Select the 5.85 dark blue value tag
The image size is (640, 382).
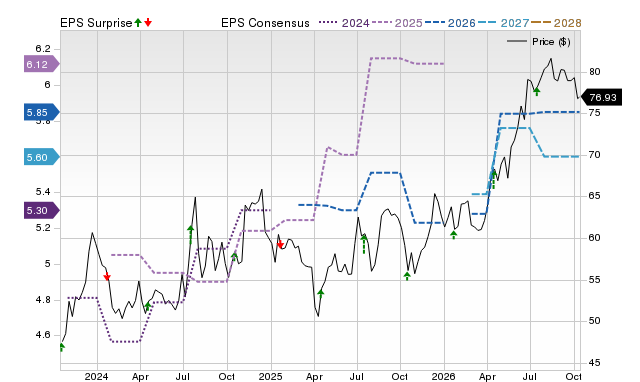pyautogui.click(x=42, y=112)
